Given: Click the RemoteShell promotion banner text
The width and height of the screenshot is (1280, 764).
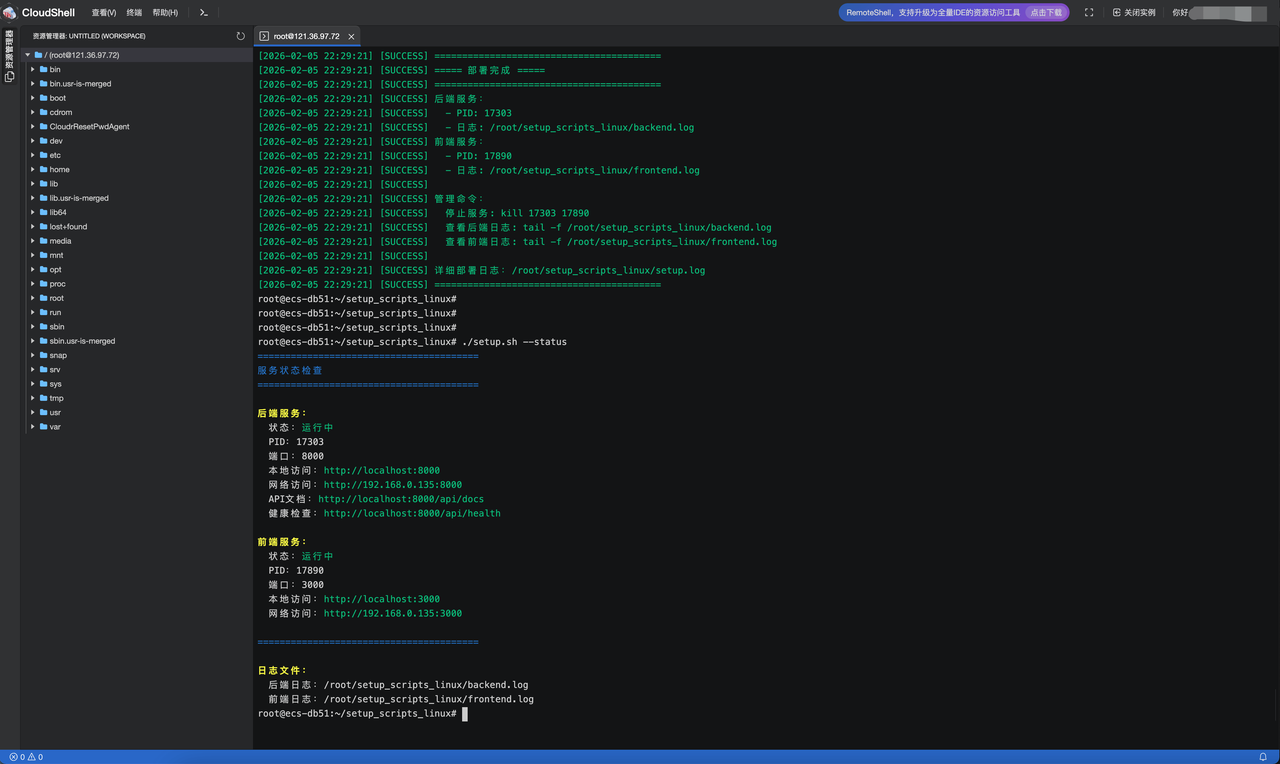Looking at the screenshot, I should click(933, 12).
